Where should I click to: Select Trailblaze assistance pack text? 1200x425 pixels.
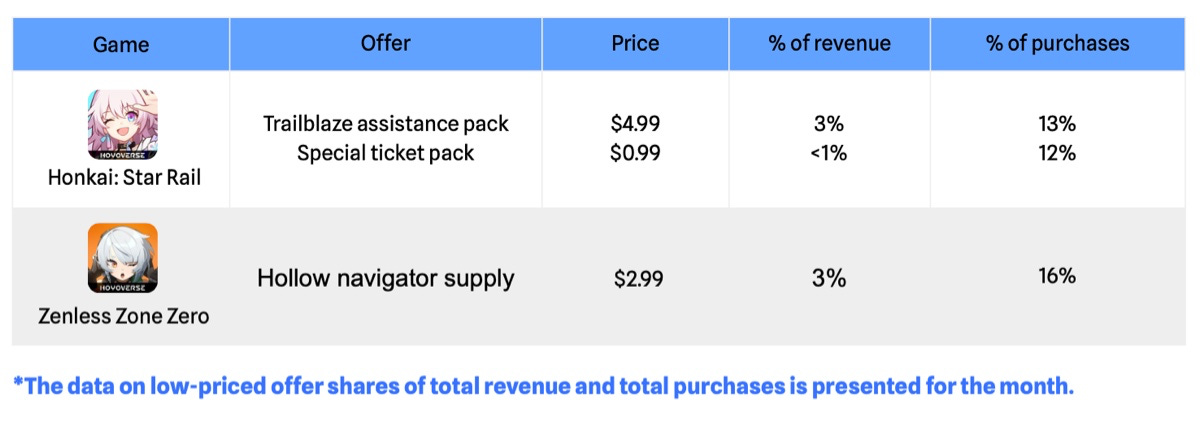(x=386, y=124)
